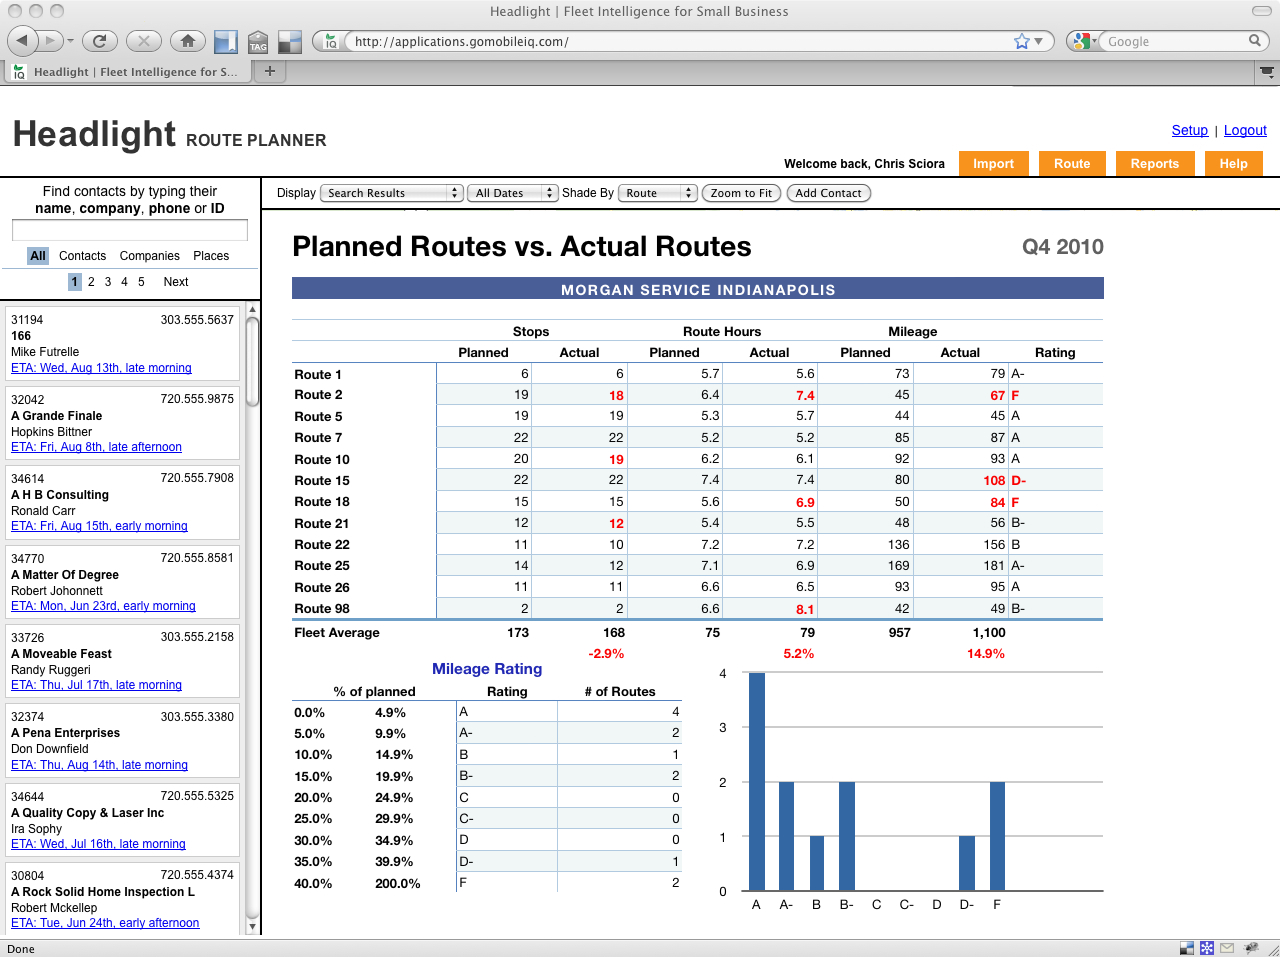1280x957 pixels.
Task: Open the Shade By Route dropdown
Action: [658, 193]
